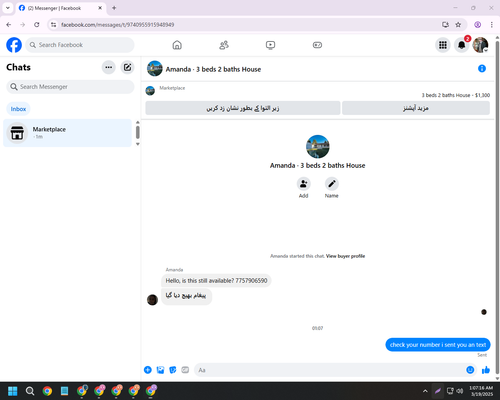Click the more options Urdu button
This screenshot has height=400, width=500.
pyautogui.click(x=416, y=108)
